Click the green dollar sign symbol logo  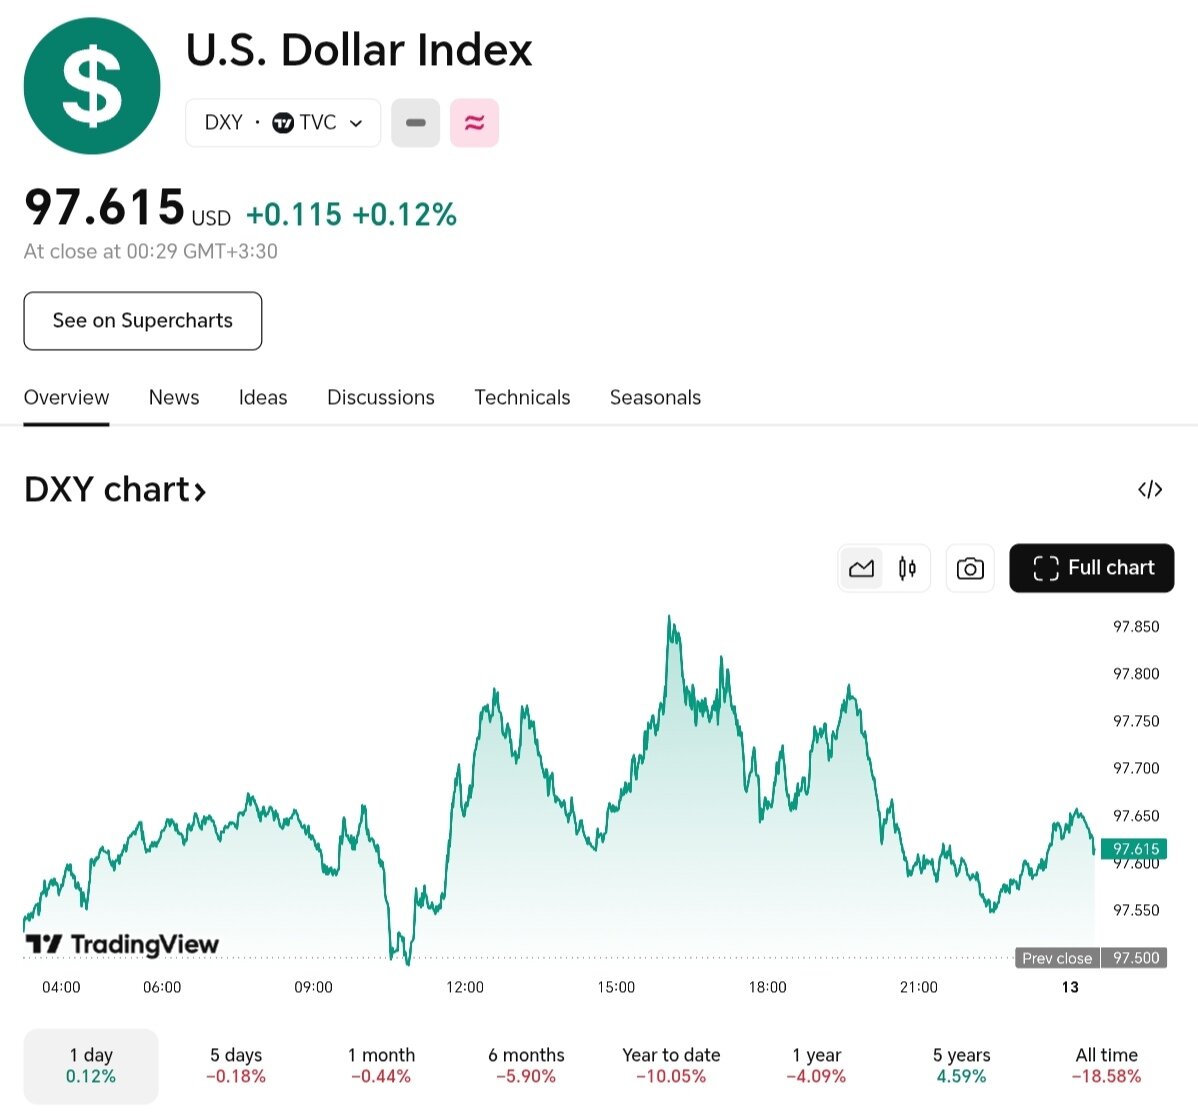coord(91,86)
